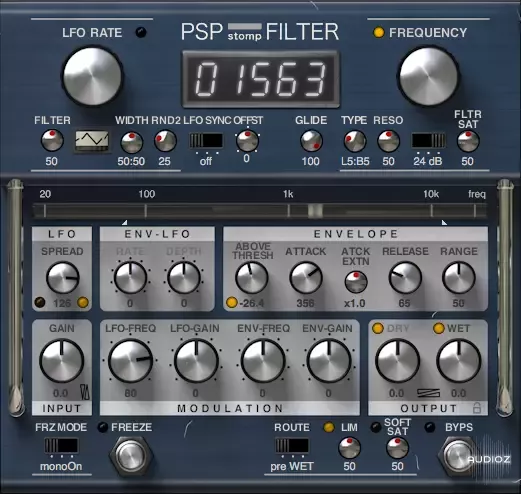The height and width of the screenshot is (494, 521).
Task: Click the 01563 digital display
Action: point(261,80)
